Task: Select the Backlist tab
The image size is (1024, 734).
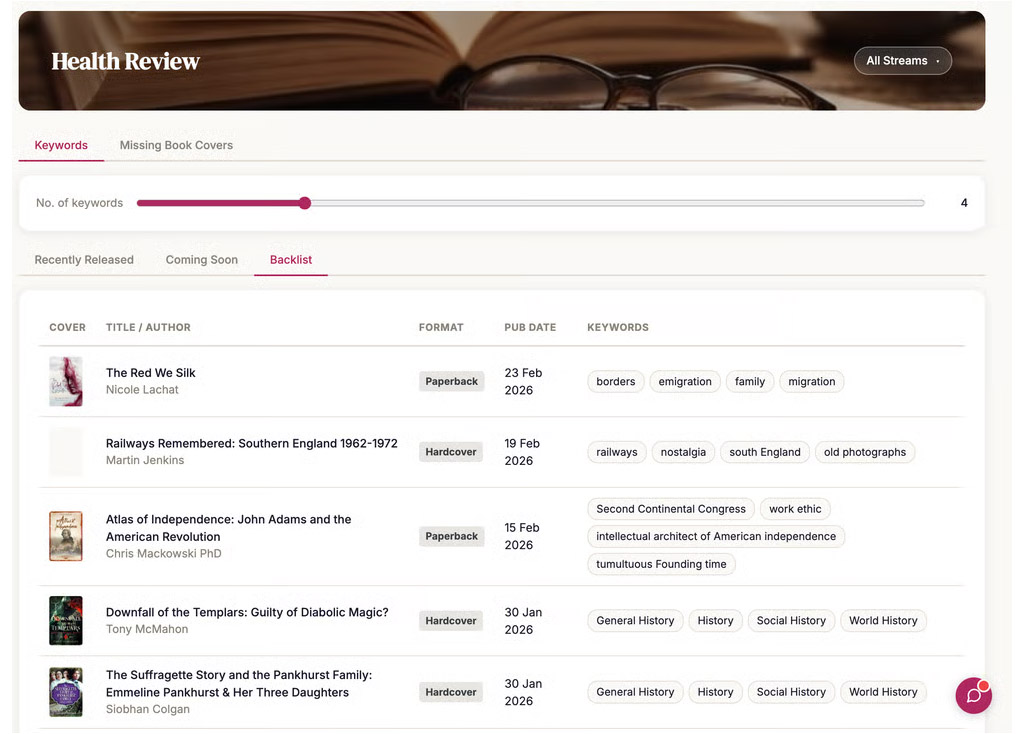Action: tap(291, 260)
